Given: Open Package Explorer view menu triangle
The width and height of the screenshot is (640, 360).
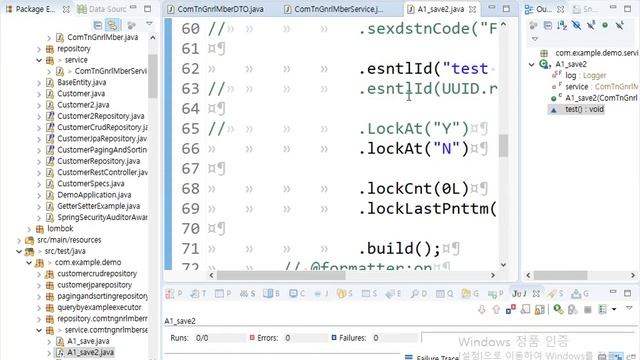Looking at the screenshot, I should tap(149, 24).
